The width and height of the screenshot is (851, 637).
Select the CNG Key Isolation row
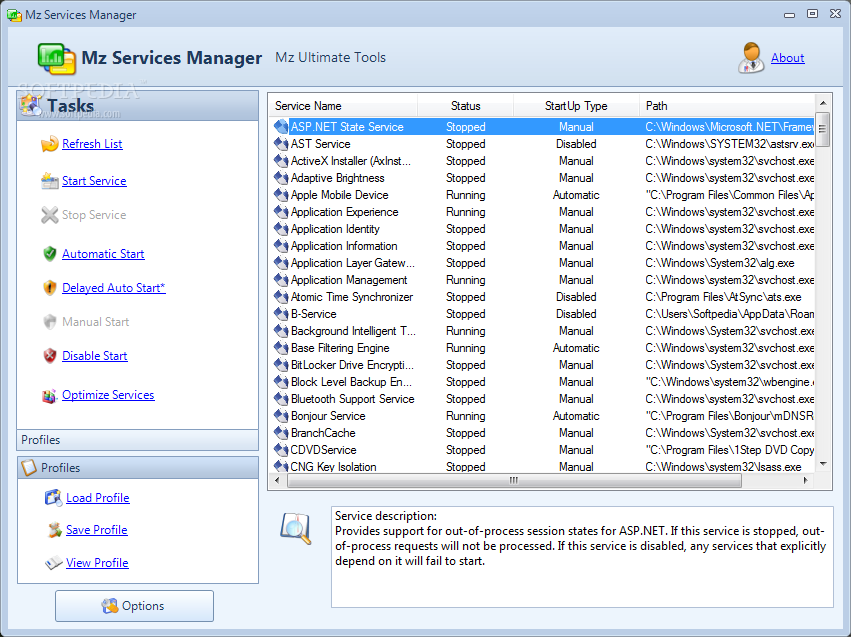click(543, 467)
